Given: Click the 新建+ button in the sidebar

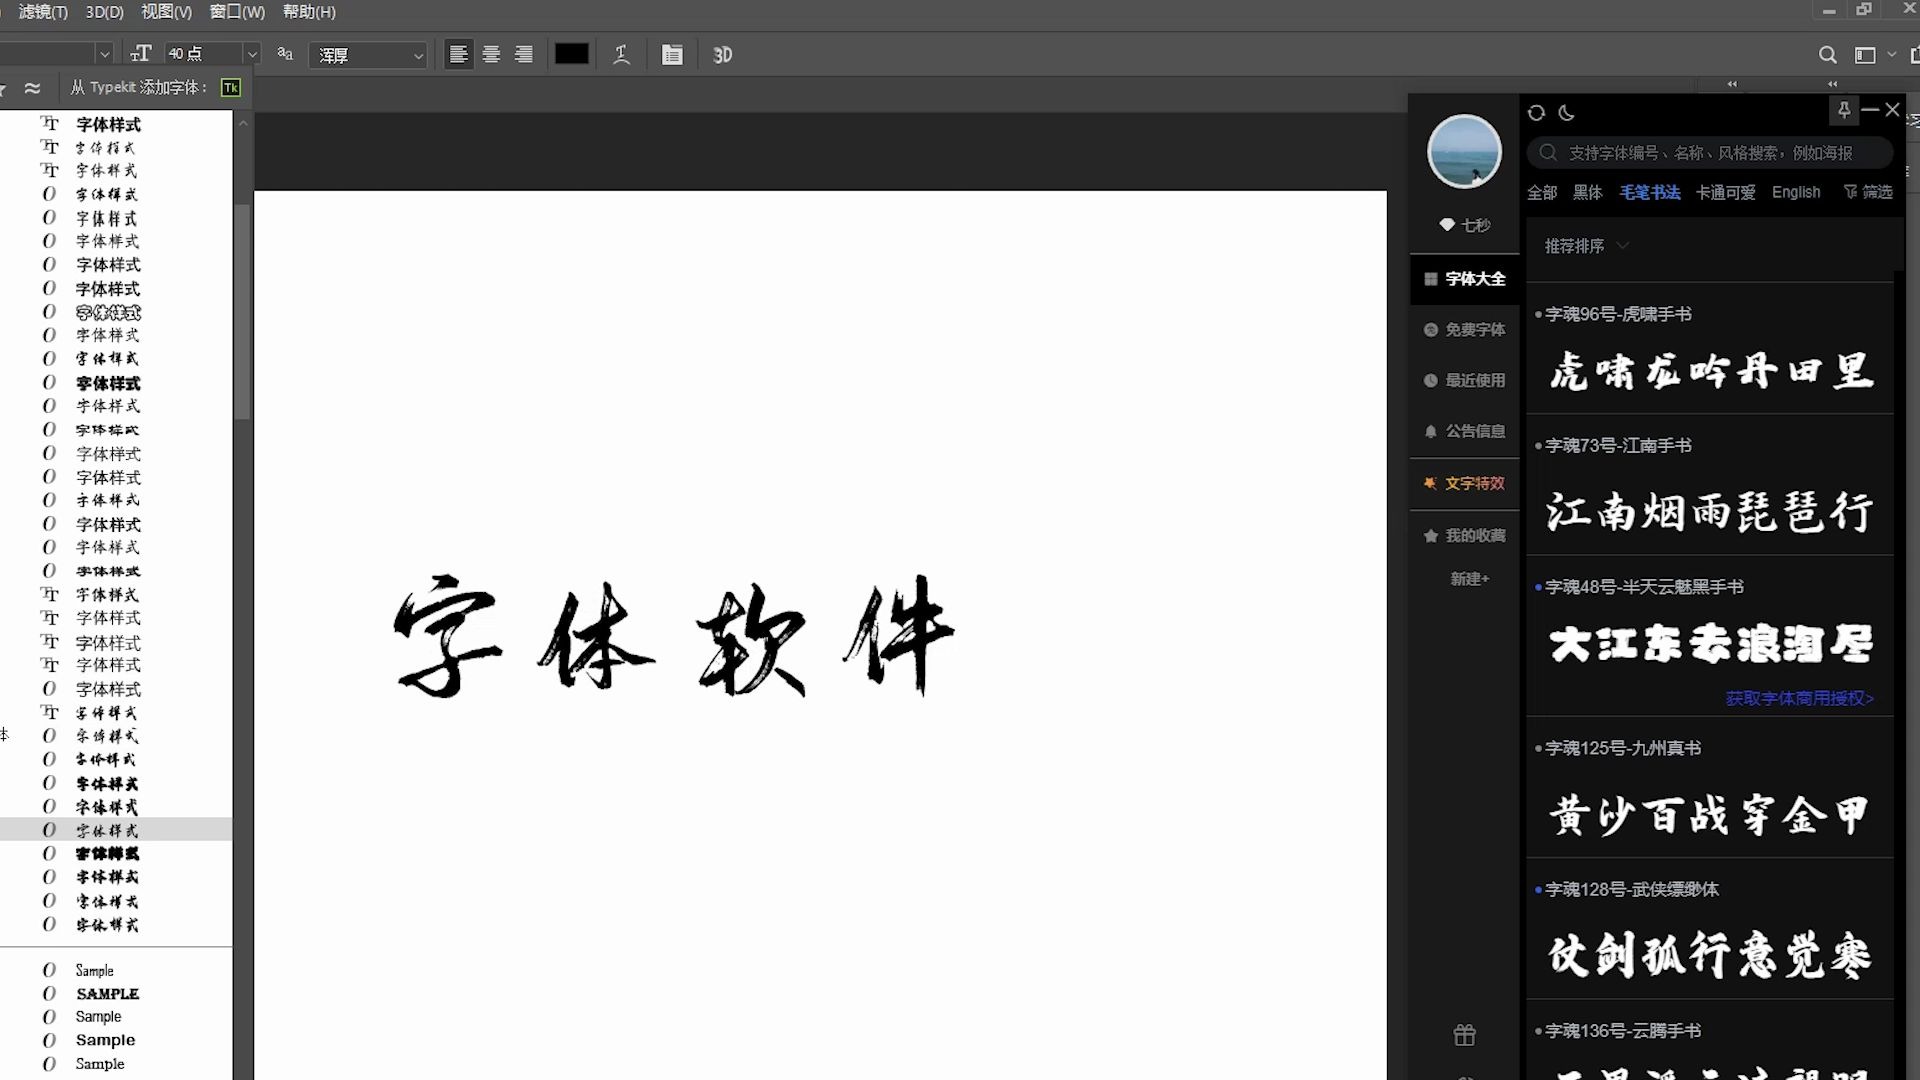Looking at the screenshot, I should [1470, 579].
